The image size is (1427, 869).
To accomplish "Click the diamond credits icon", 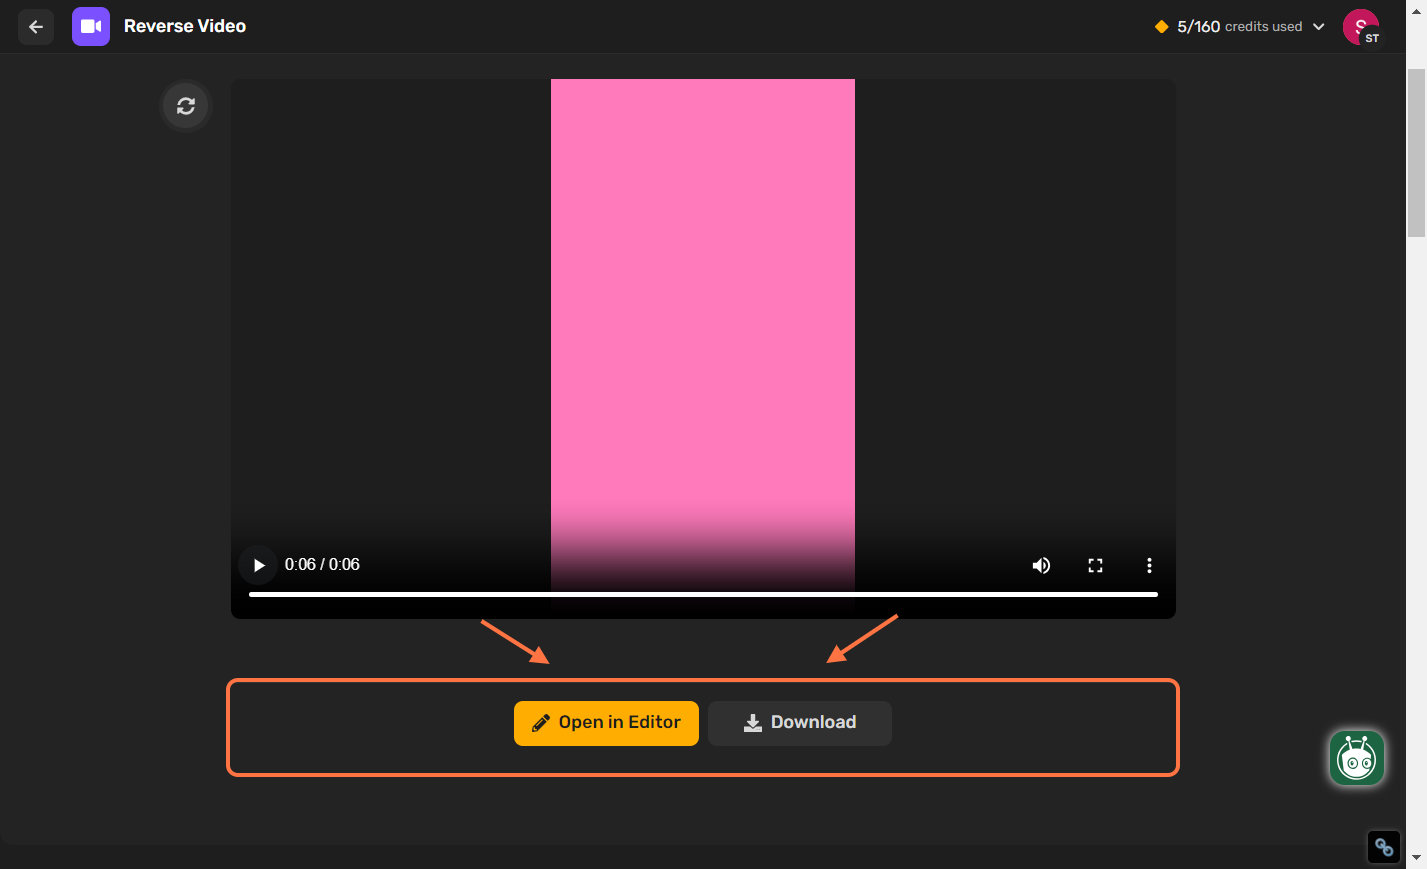I will (x=1161, y=26).
